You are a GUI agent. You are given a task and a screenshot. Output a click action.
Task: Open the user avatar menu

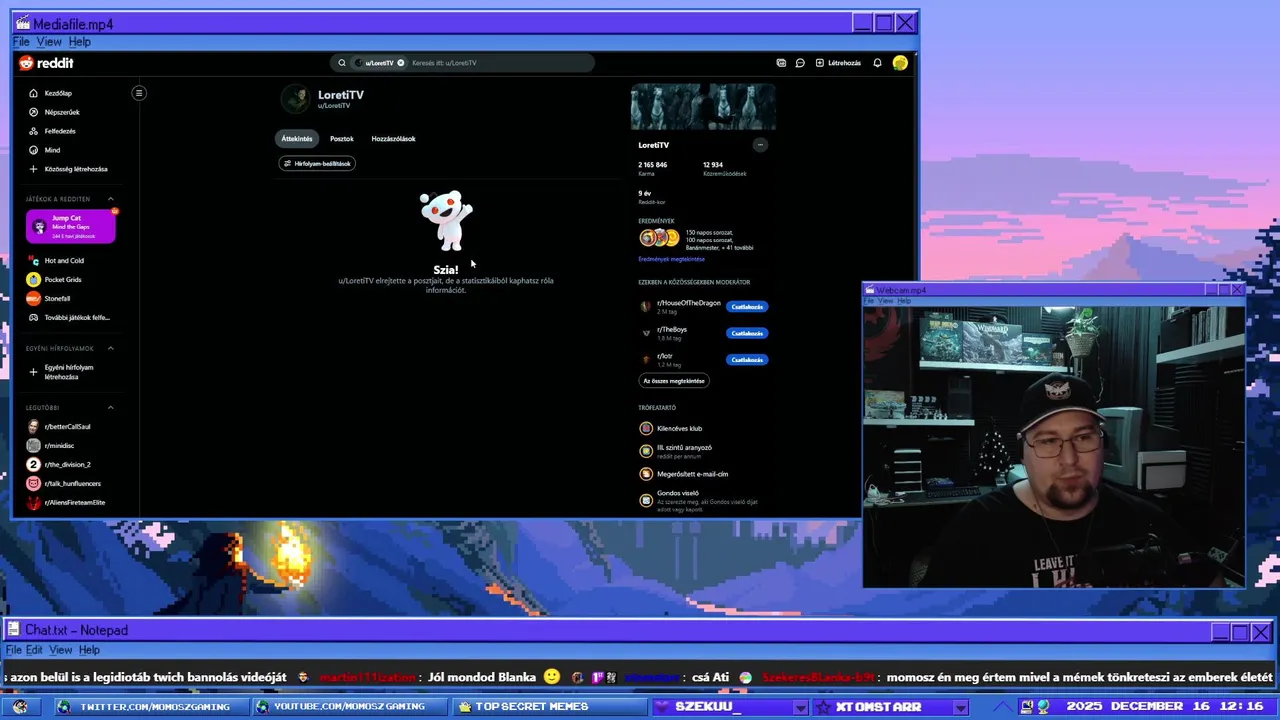point(900,63)
